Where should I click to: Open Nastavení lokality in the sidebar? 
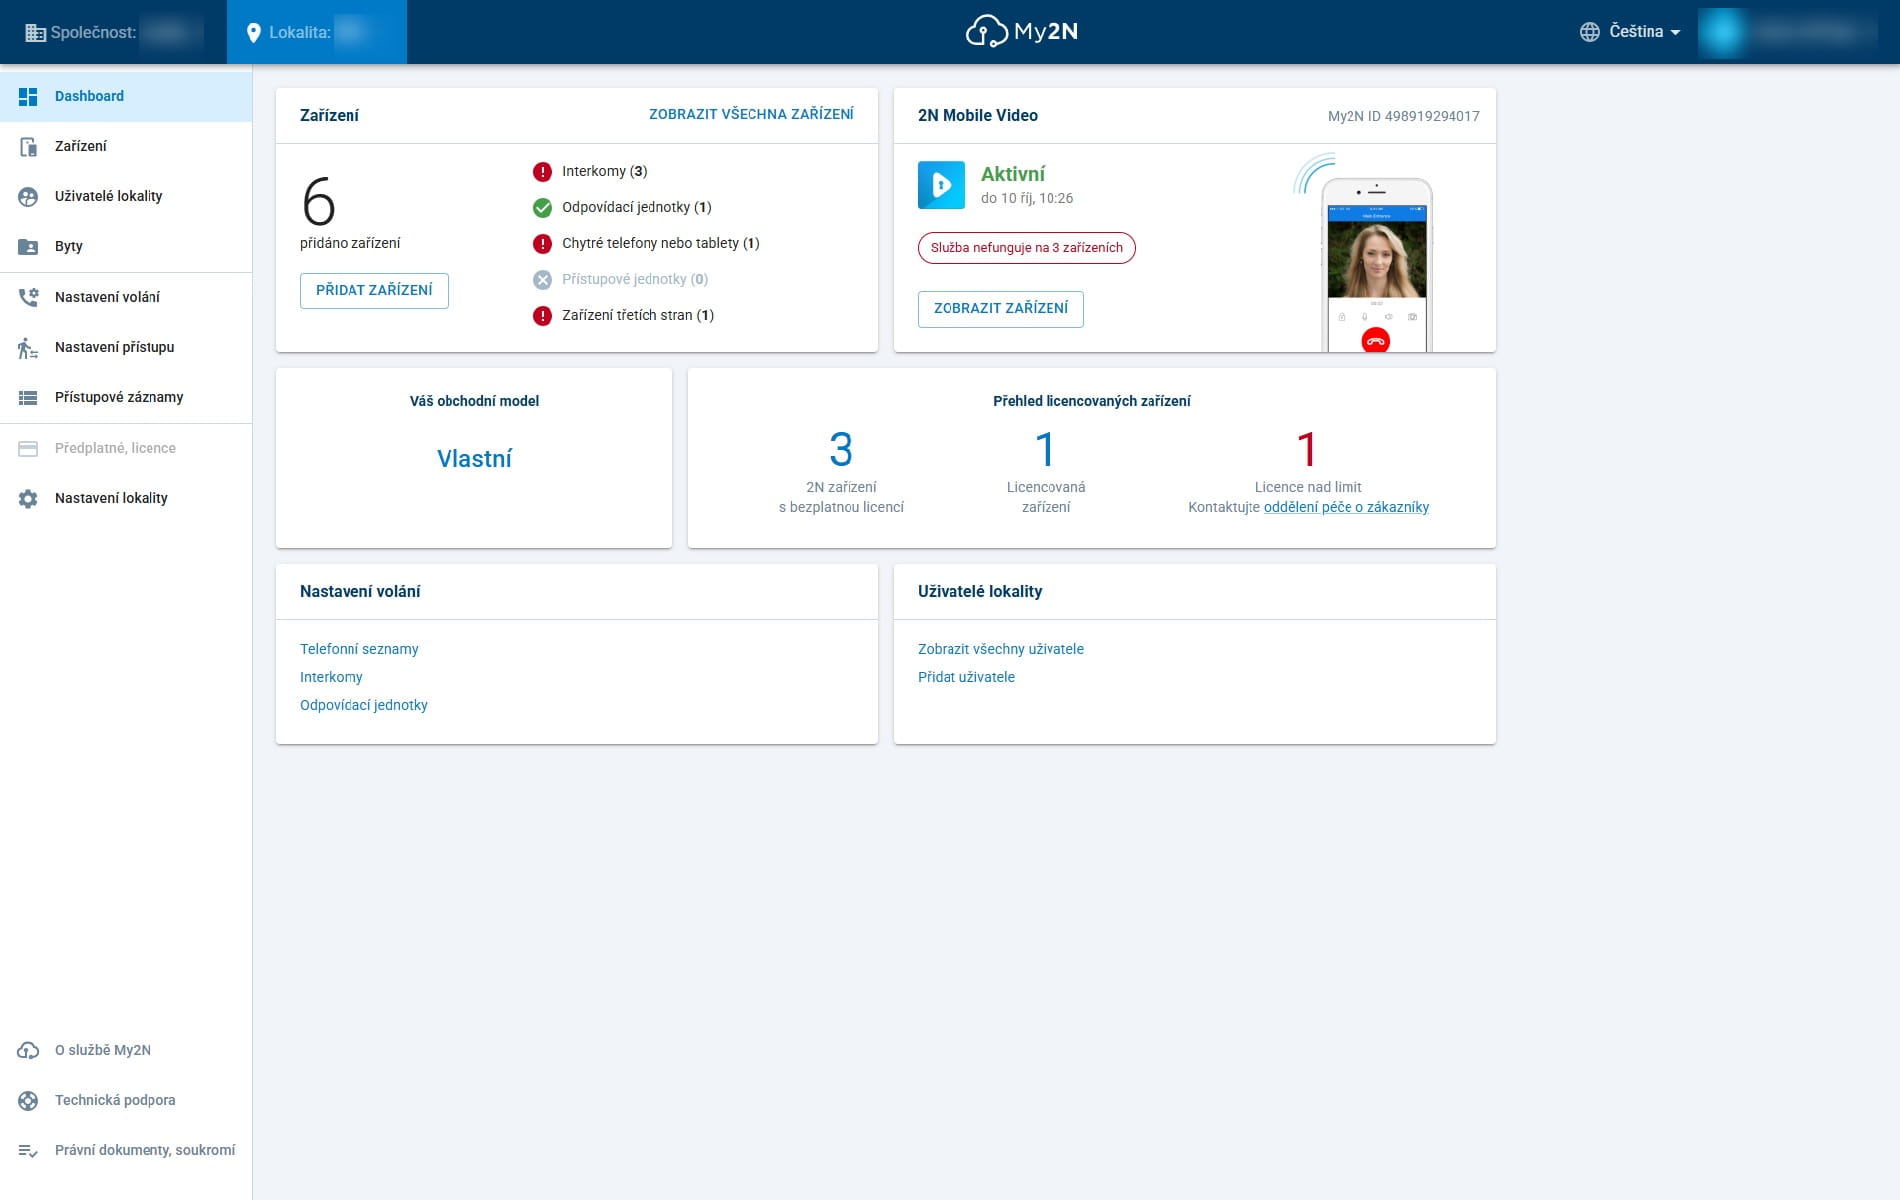point(126,498)
